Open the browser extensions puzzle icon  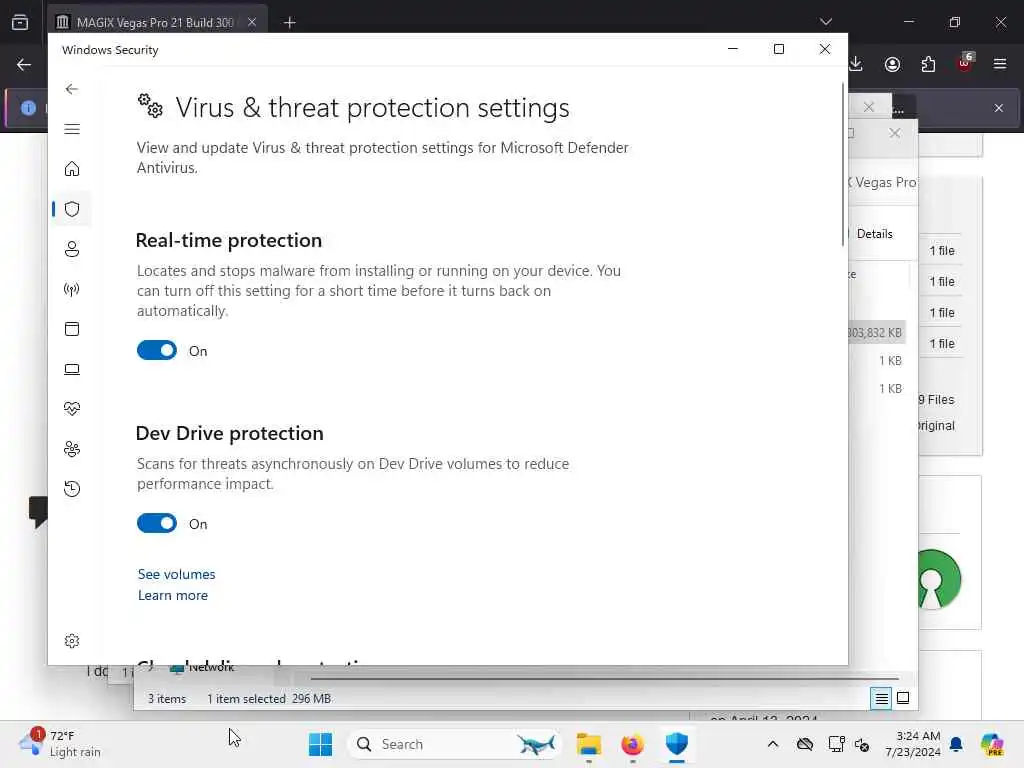[x=928, y=64]
